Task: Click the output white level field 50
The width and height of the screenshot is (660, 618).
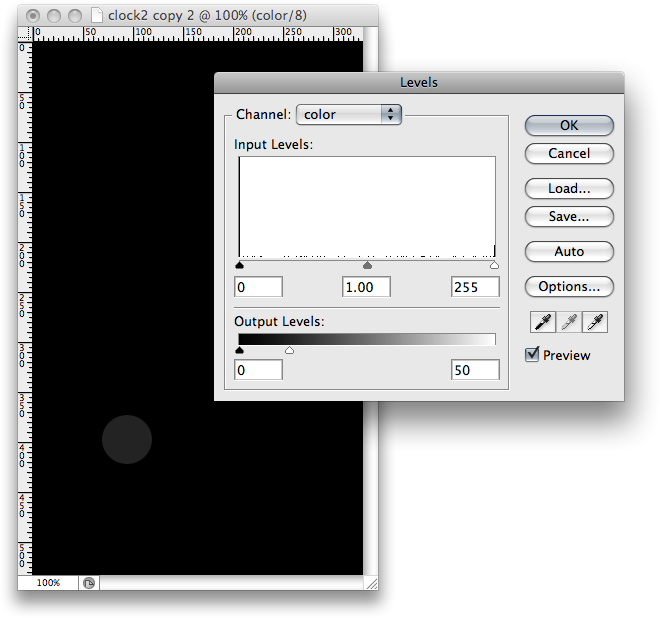Action: point(475,370)
